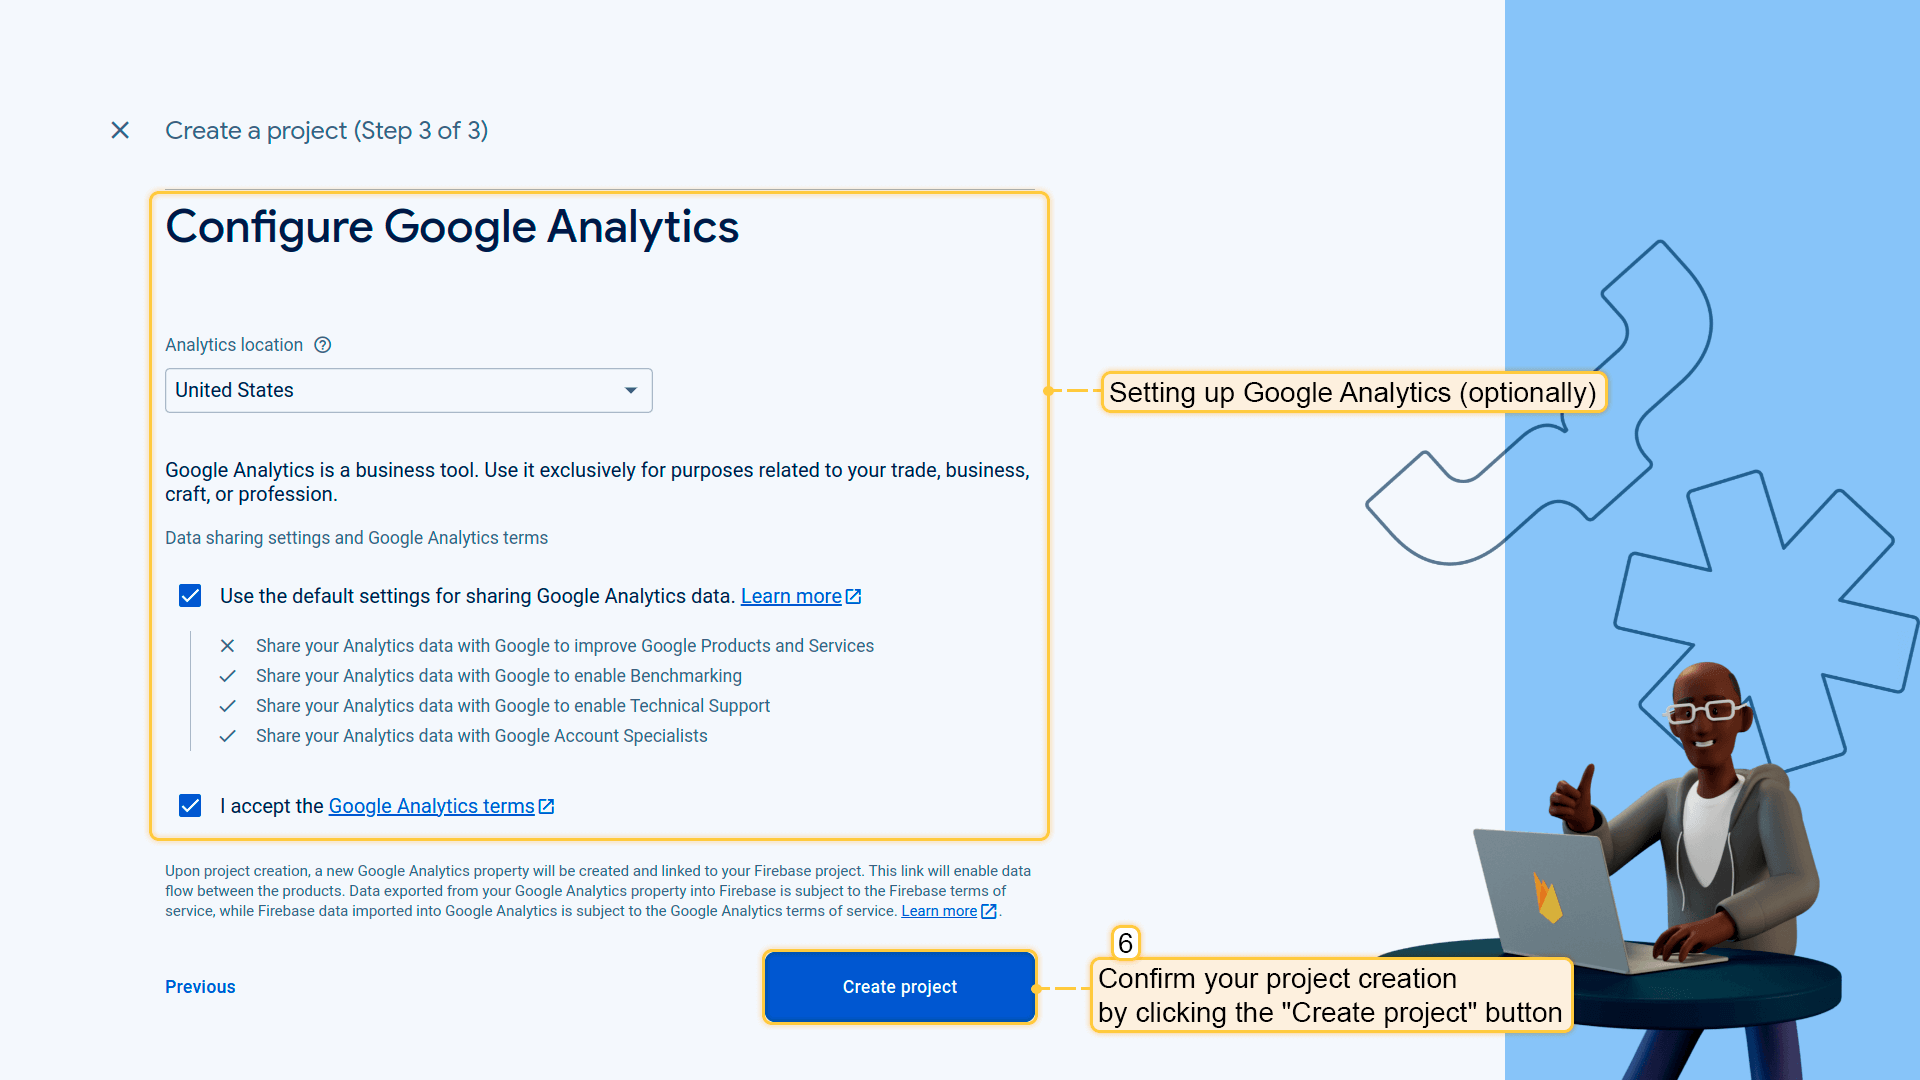Uncheck default settings for sharing Analytics data
The image size is (1920, 1080).
point(190,596)
